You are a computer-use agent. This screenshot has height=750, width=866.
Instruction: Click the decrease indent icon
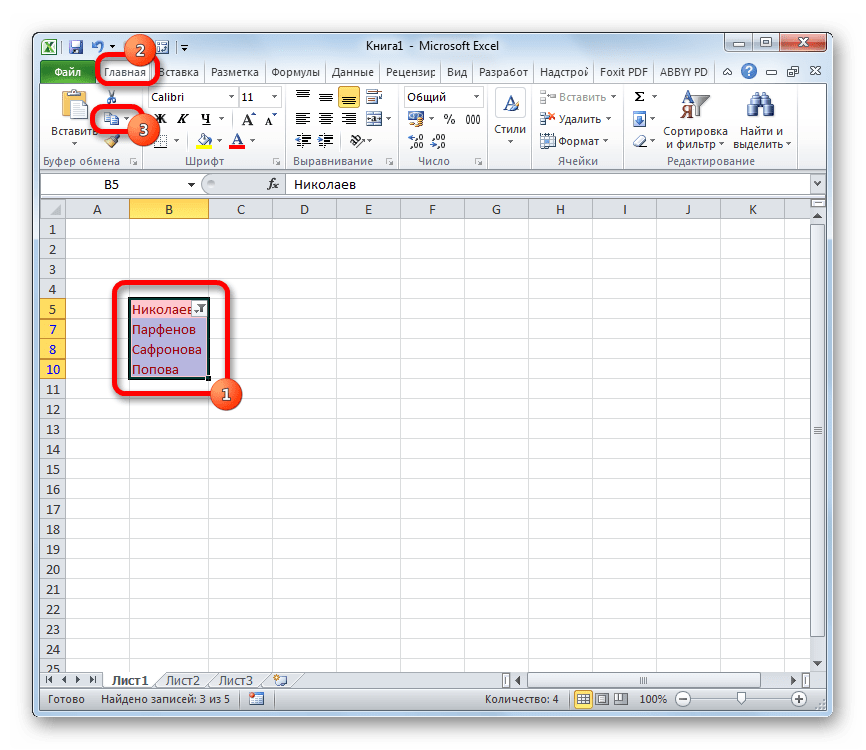303,141
